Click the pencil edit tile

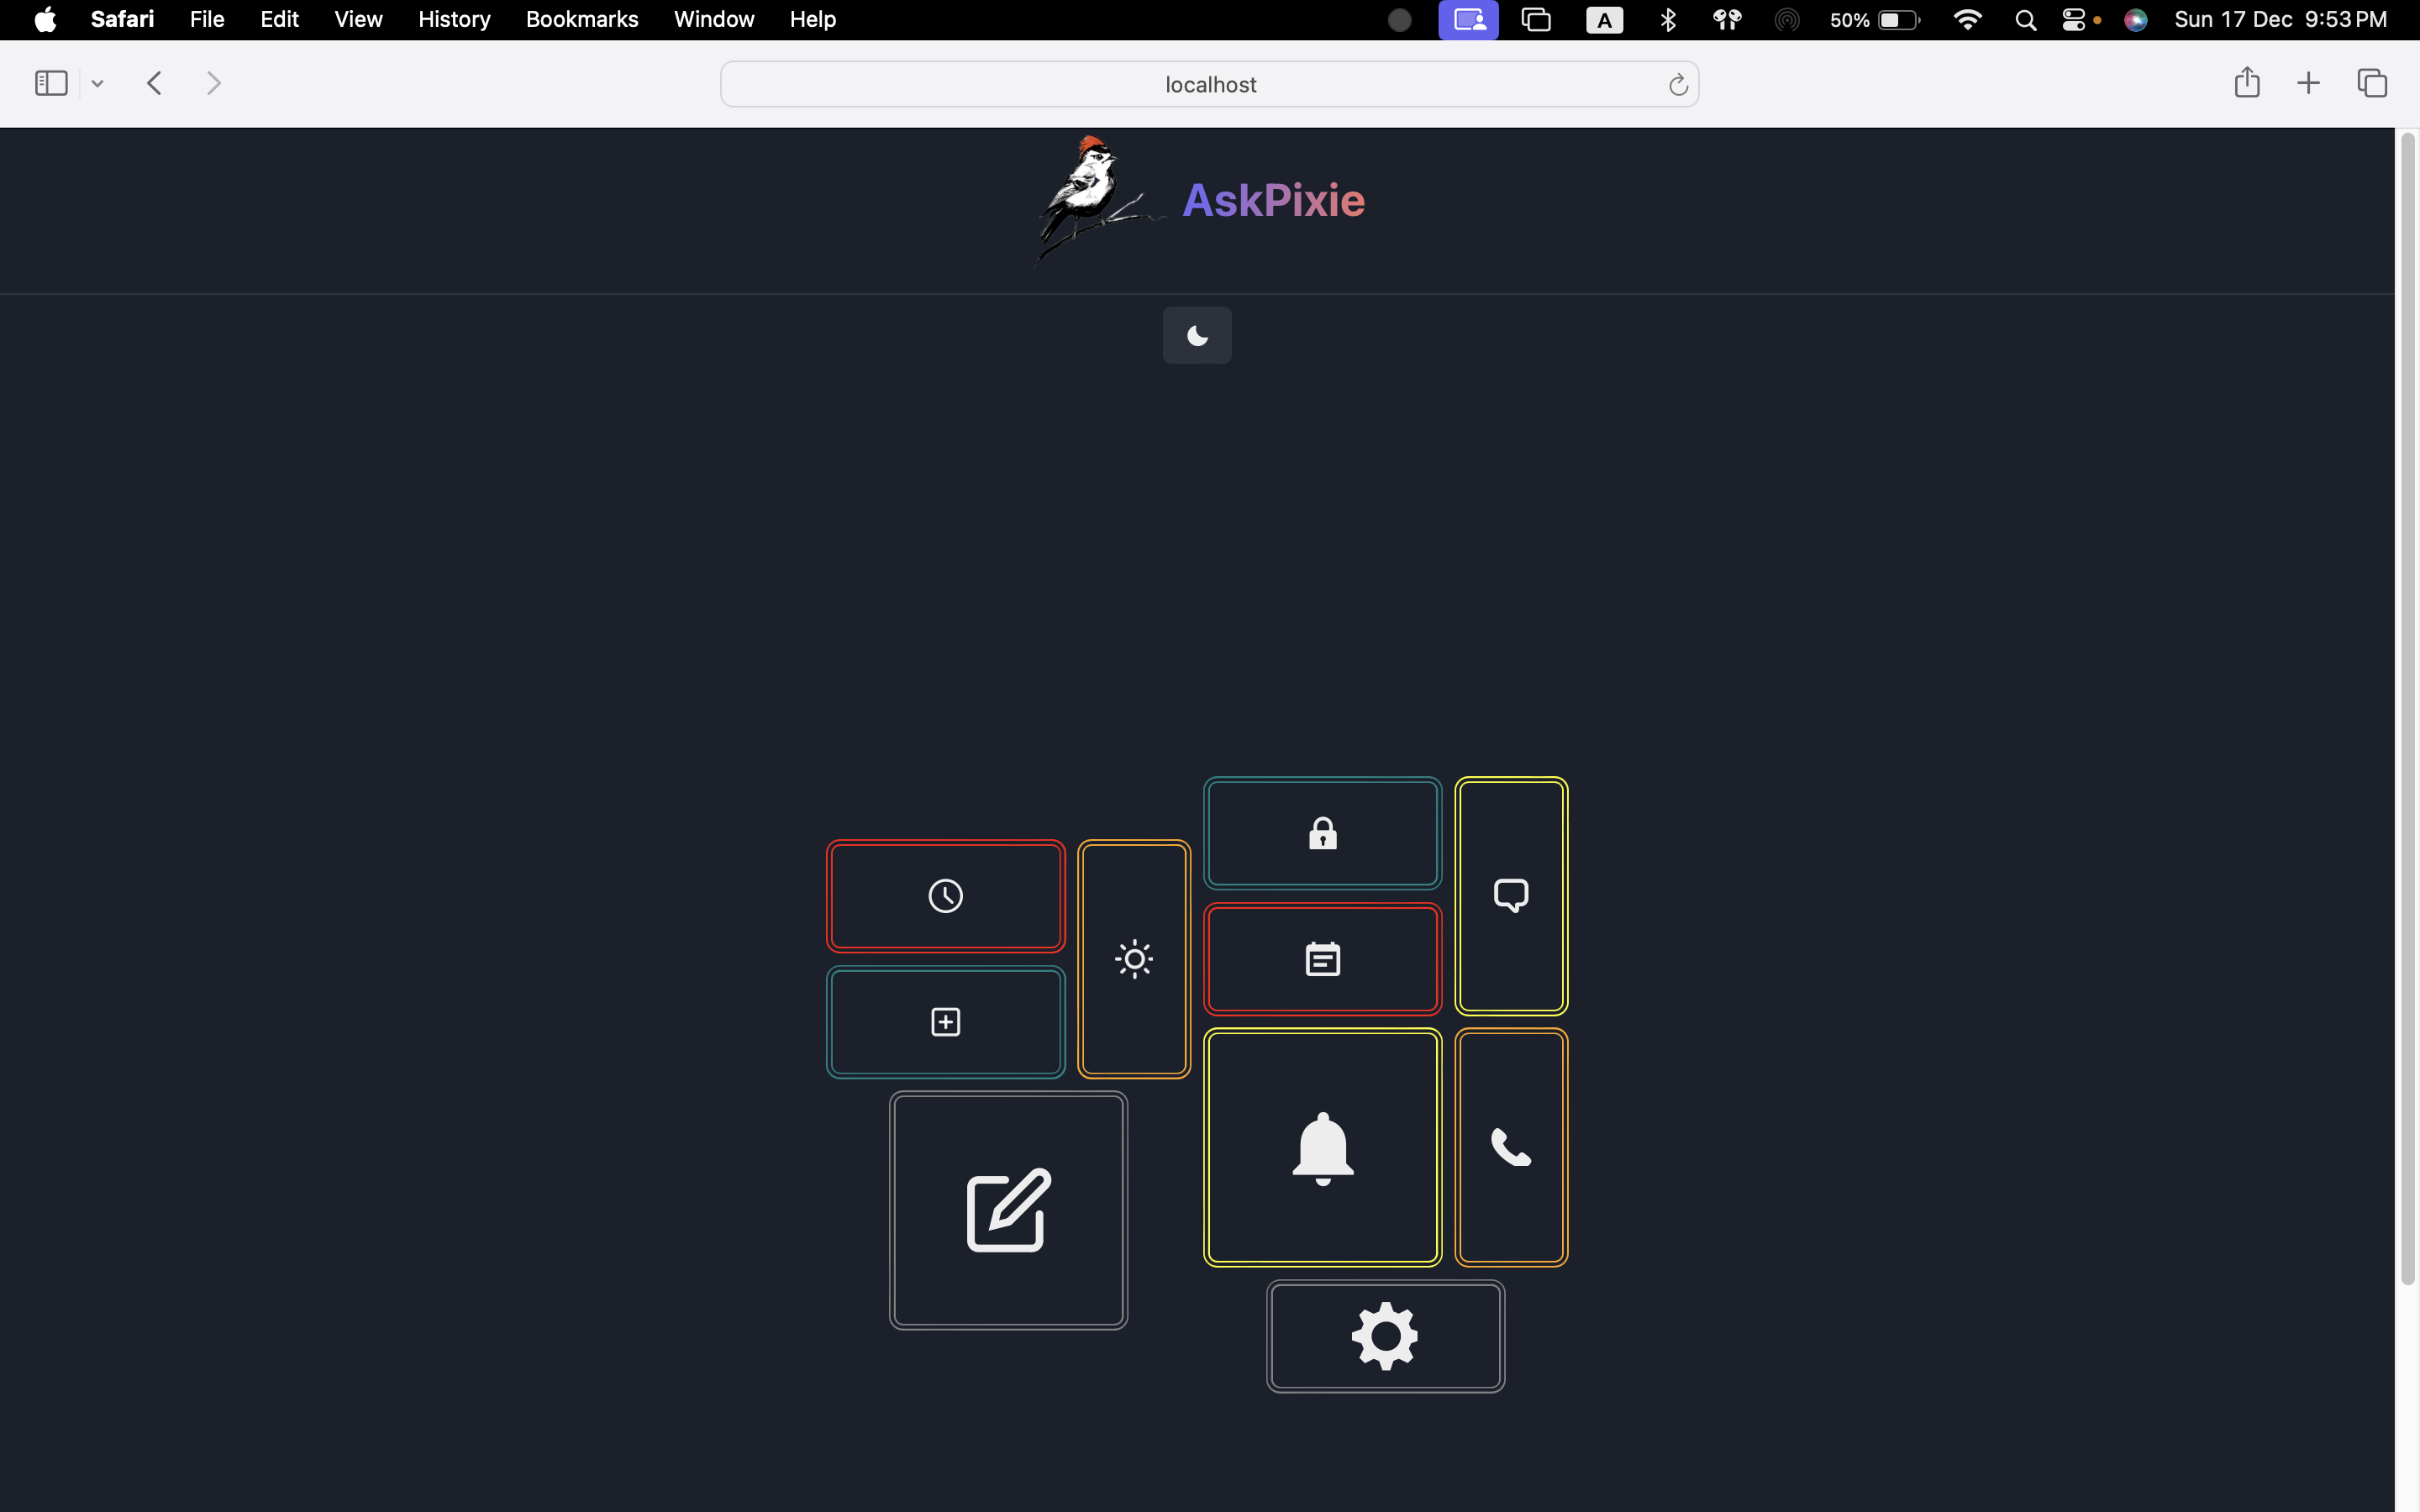pos(1008,1210)
